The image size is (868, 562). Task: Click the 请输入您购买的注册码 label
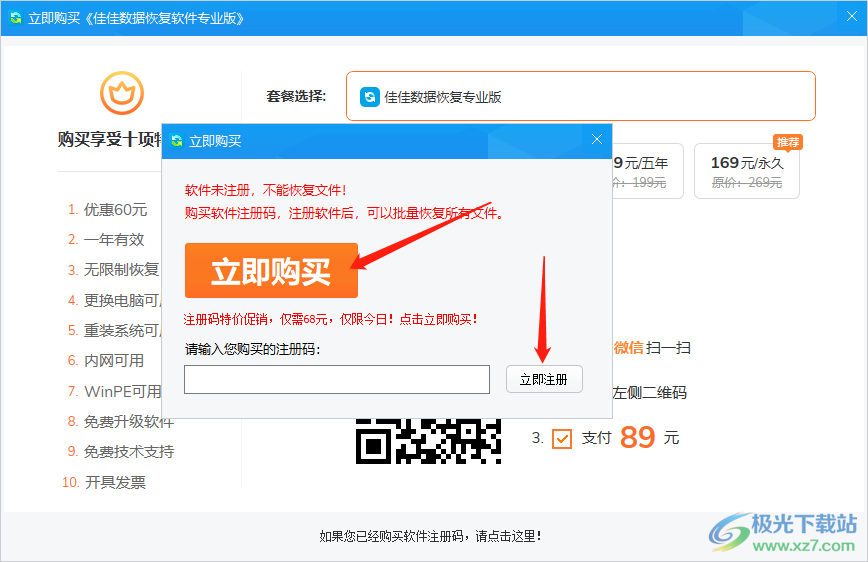pyautogui.click(x=252, y=349)
